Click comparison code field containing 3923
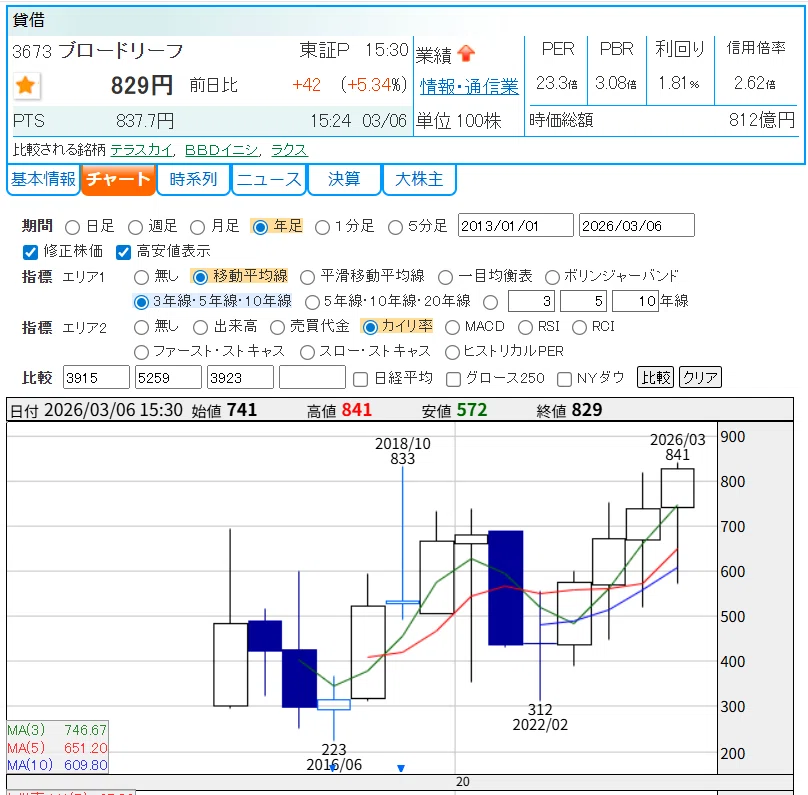Image resolution: width=808 pixels, height=795 pixels. [240, 378]
